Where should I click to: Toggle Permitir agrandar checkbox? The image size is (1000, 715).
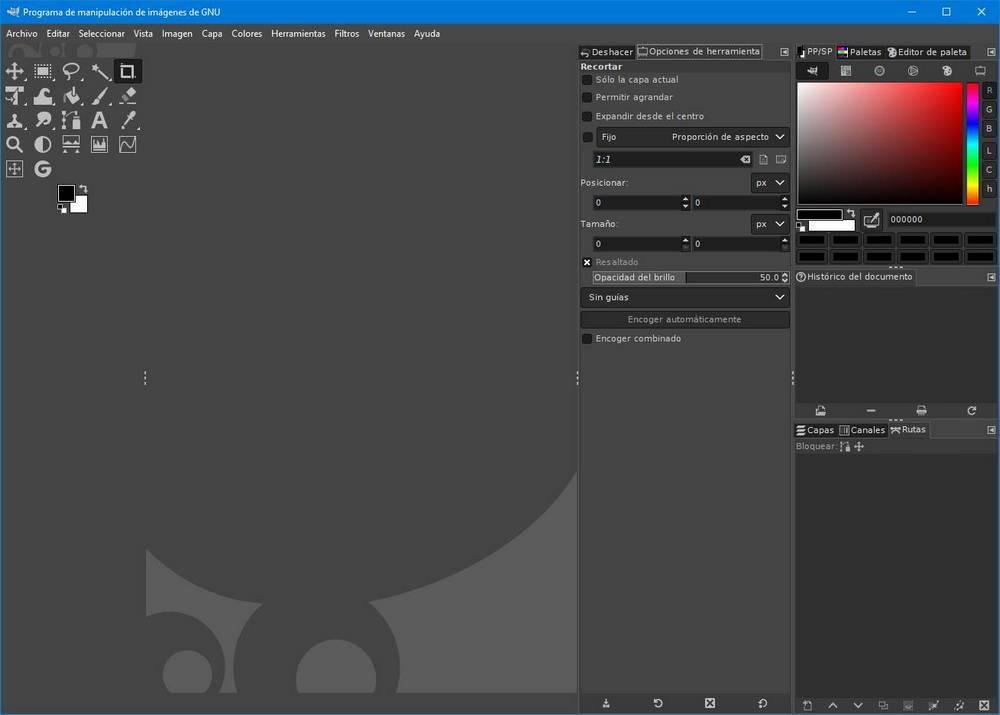(587, 98)
